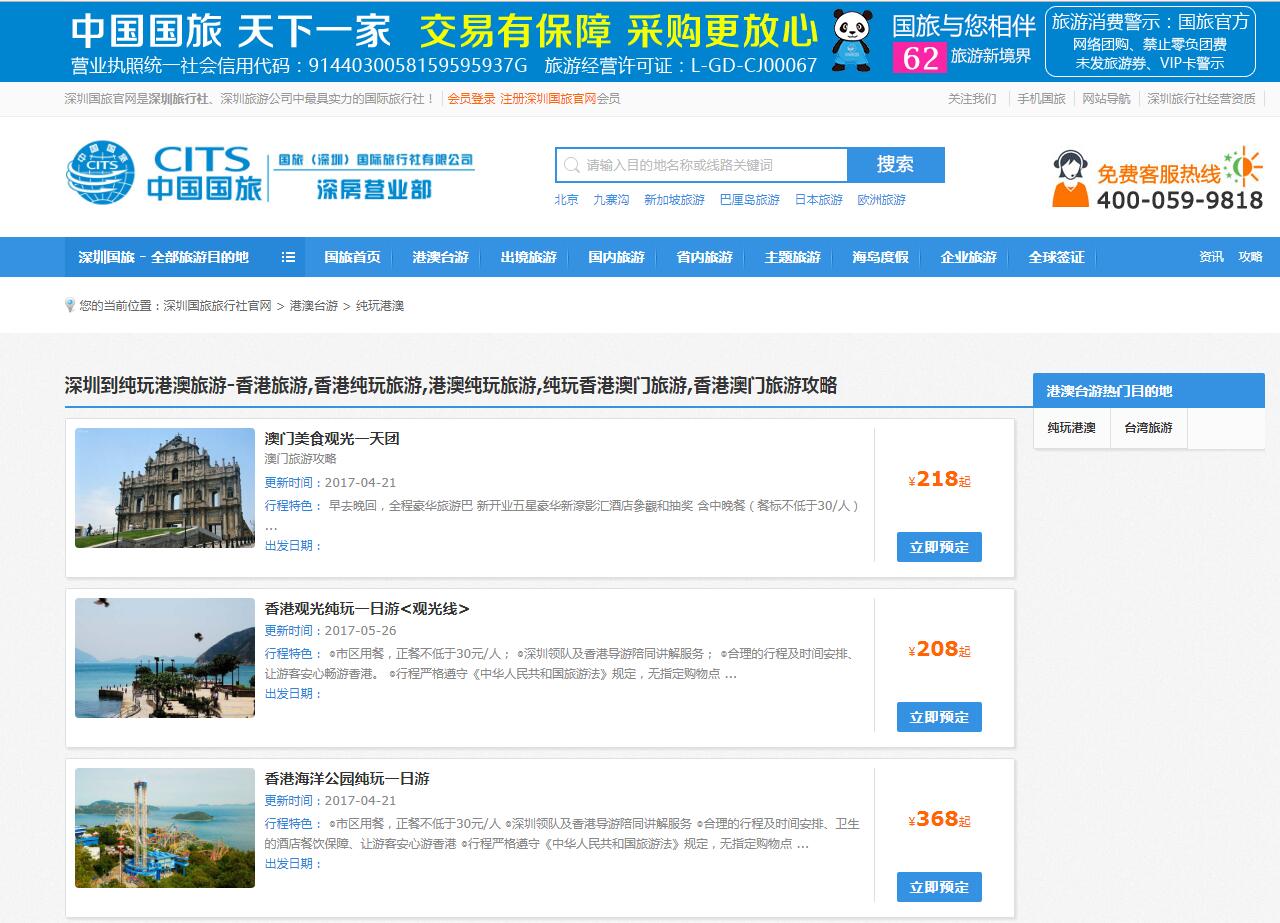
Task: Click the destination search input field
Action: click(710, 164)
